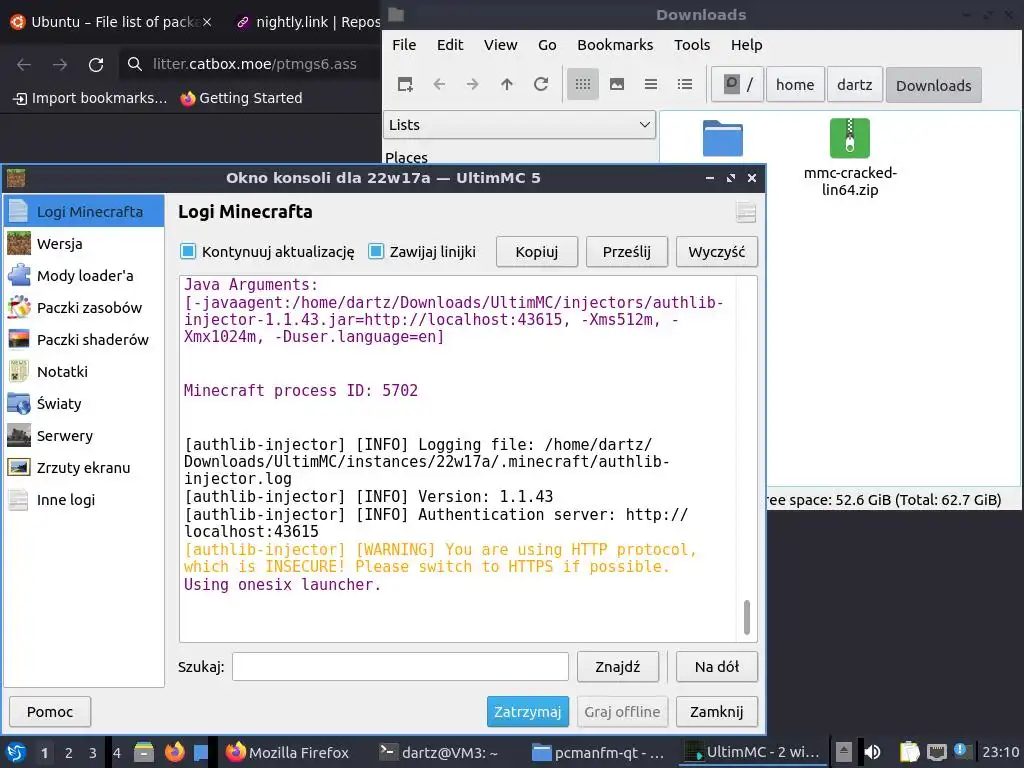Close the Ubuntu file list tab
The width and height of the screenshot is (1024, 768).
[x=207, y=22]
